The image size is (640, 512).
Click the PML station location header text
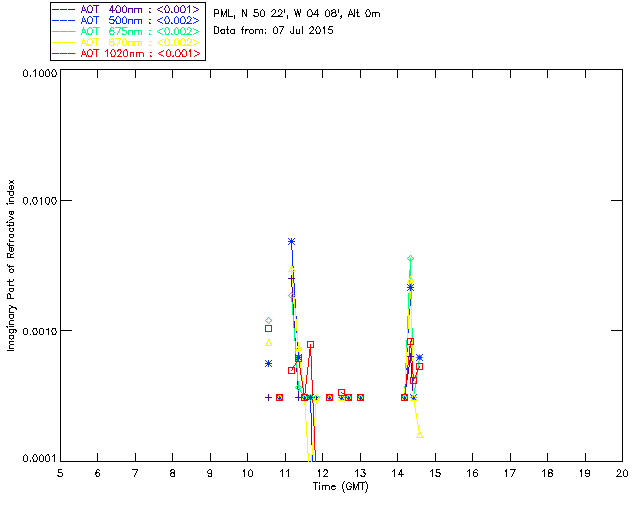point(297,14)
